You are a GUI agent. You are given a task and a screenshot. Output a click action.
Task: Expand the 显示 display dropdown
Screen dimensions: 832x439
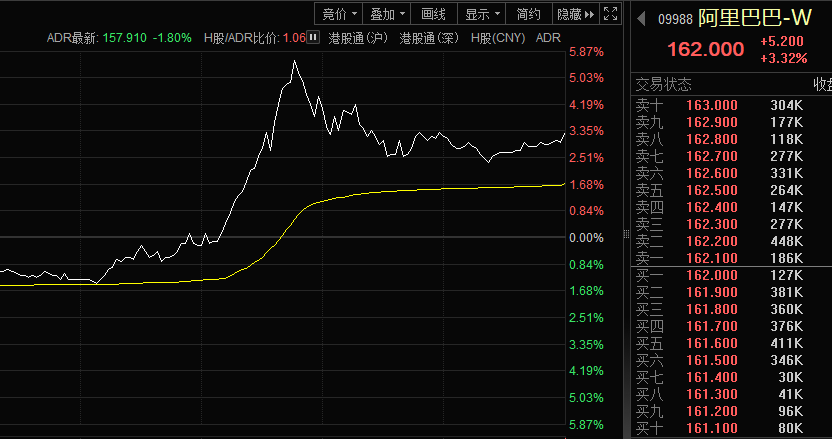(482, 14)
